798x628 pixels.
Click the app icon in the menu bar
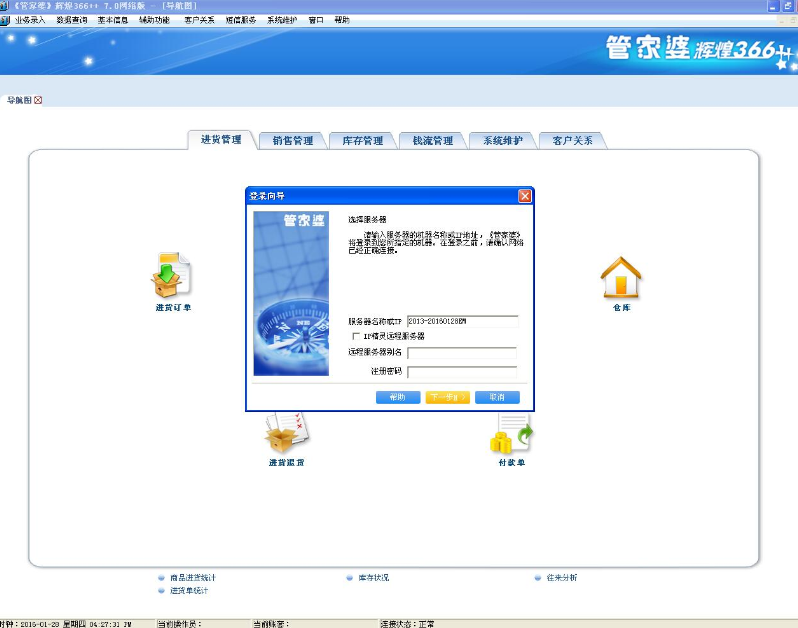click(x=5, y=20)
